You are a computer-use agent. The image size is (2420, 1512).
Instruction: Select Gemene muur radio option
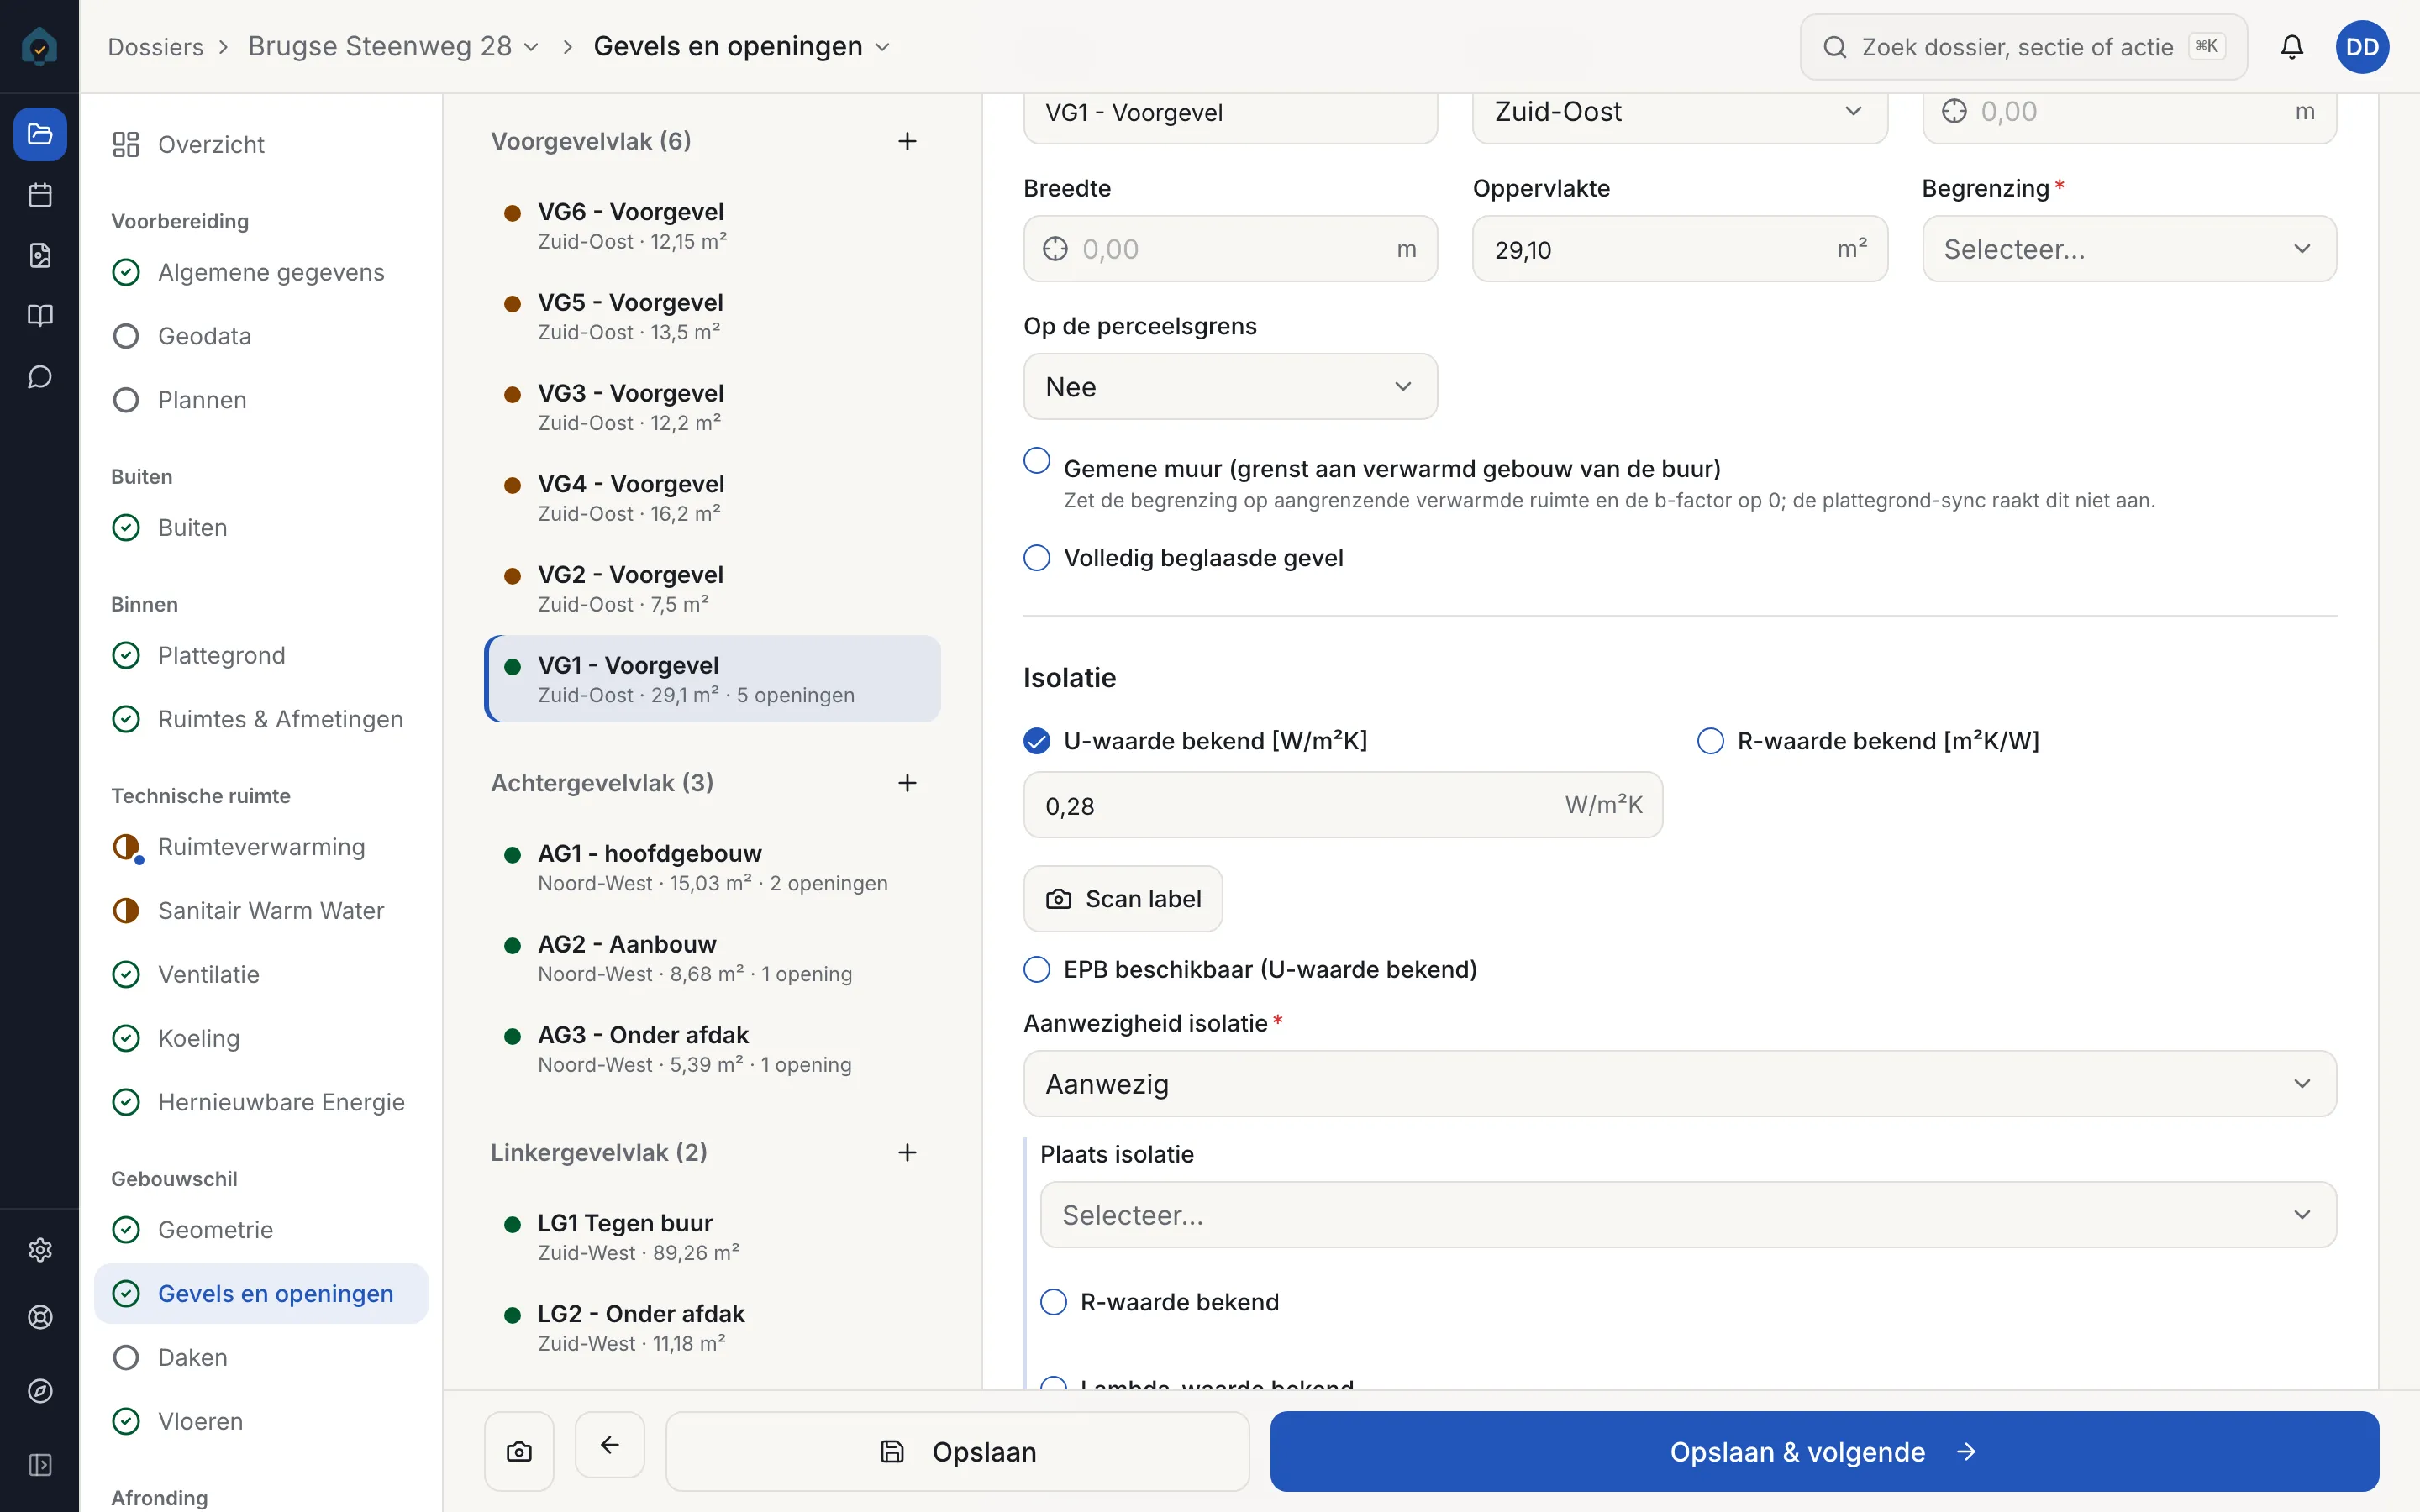tap(1037, 461)
